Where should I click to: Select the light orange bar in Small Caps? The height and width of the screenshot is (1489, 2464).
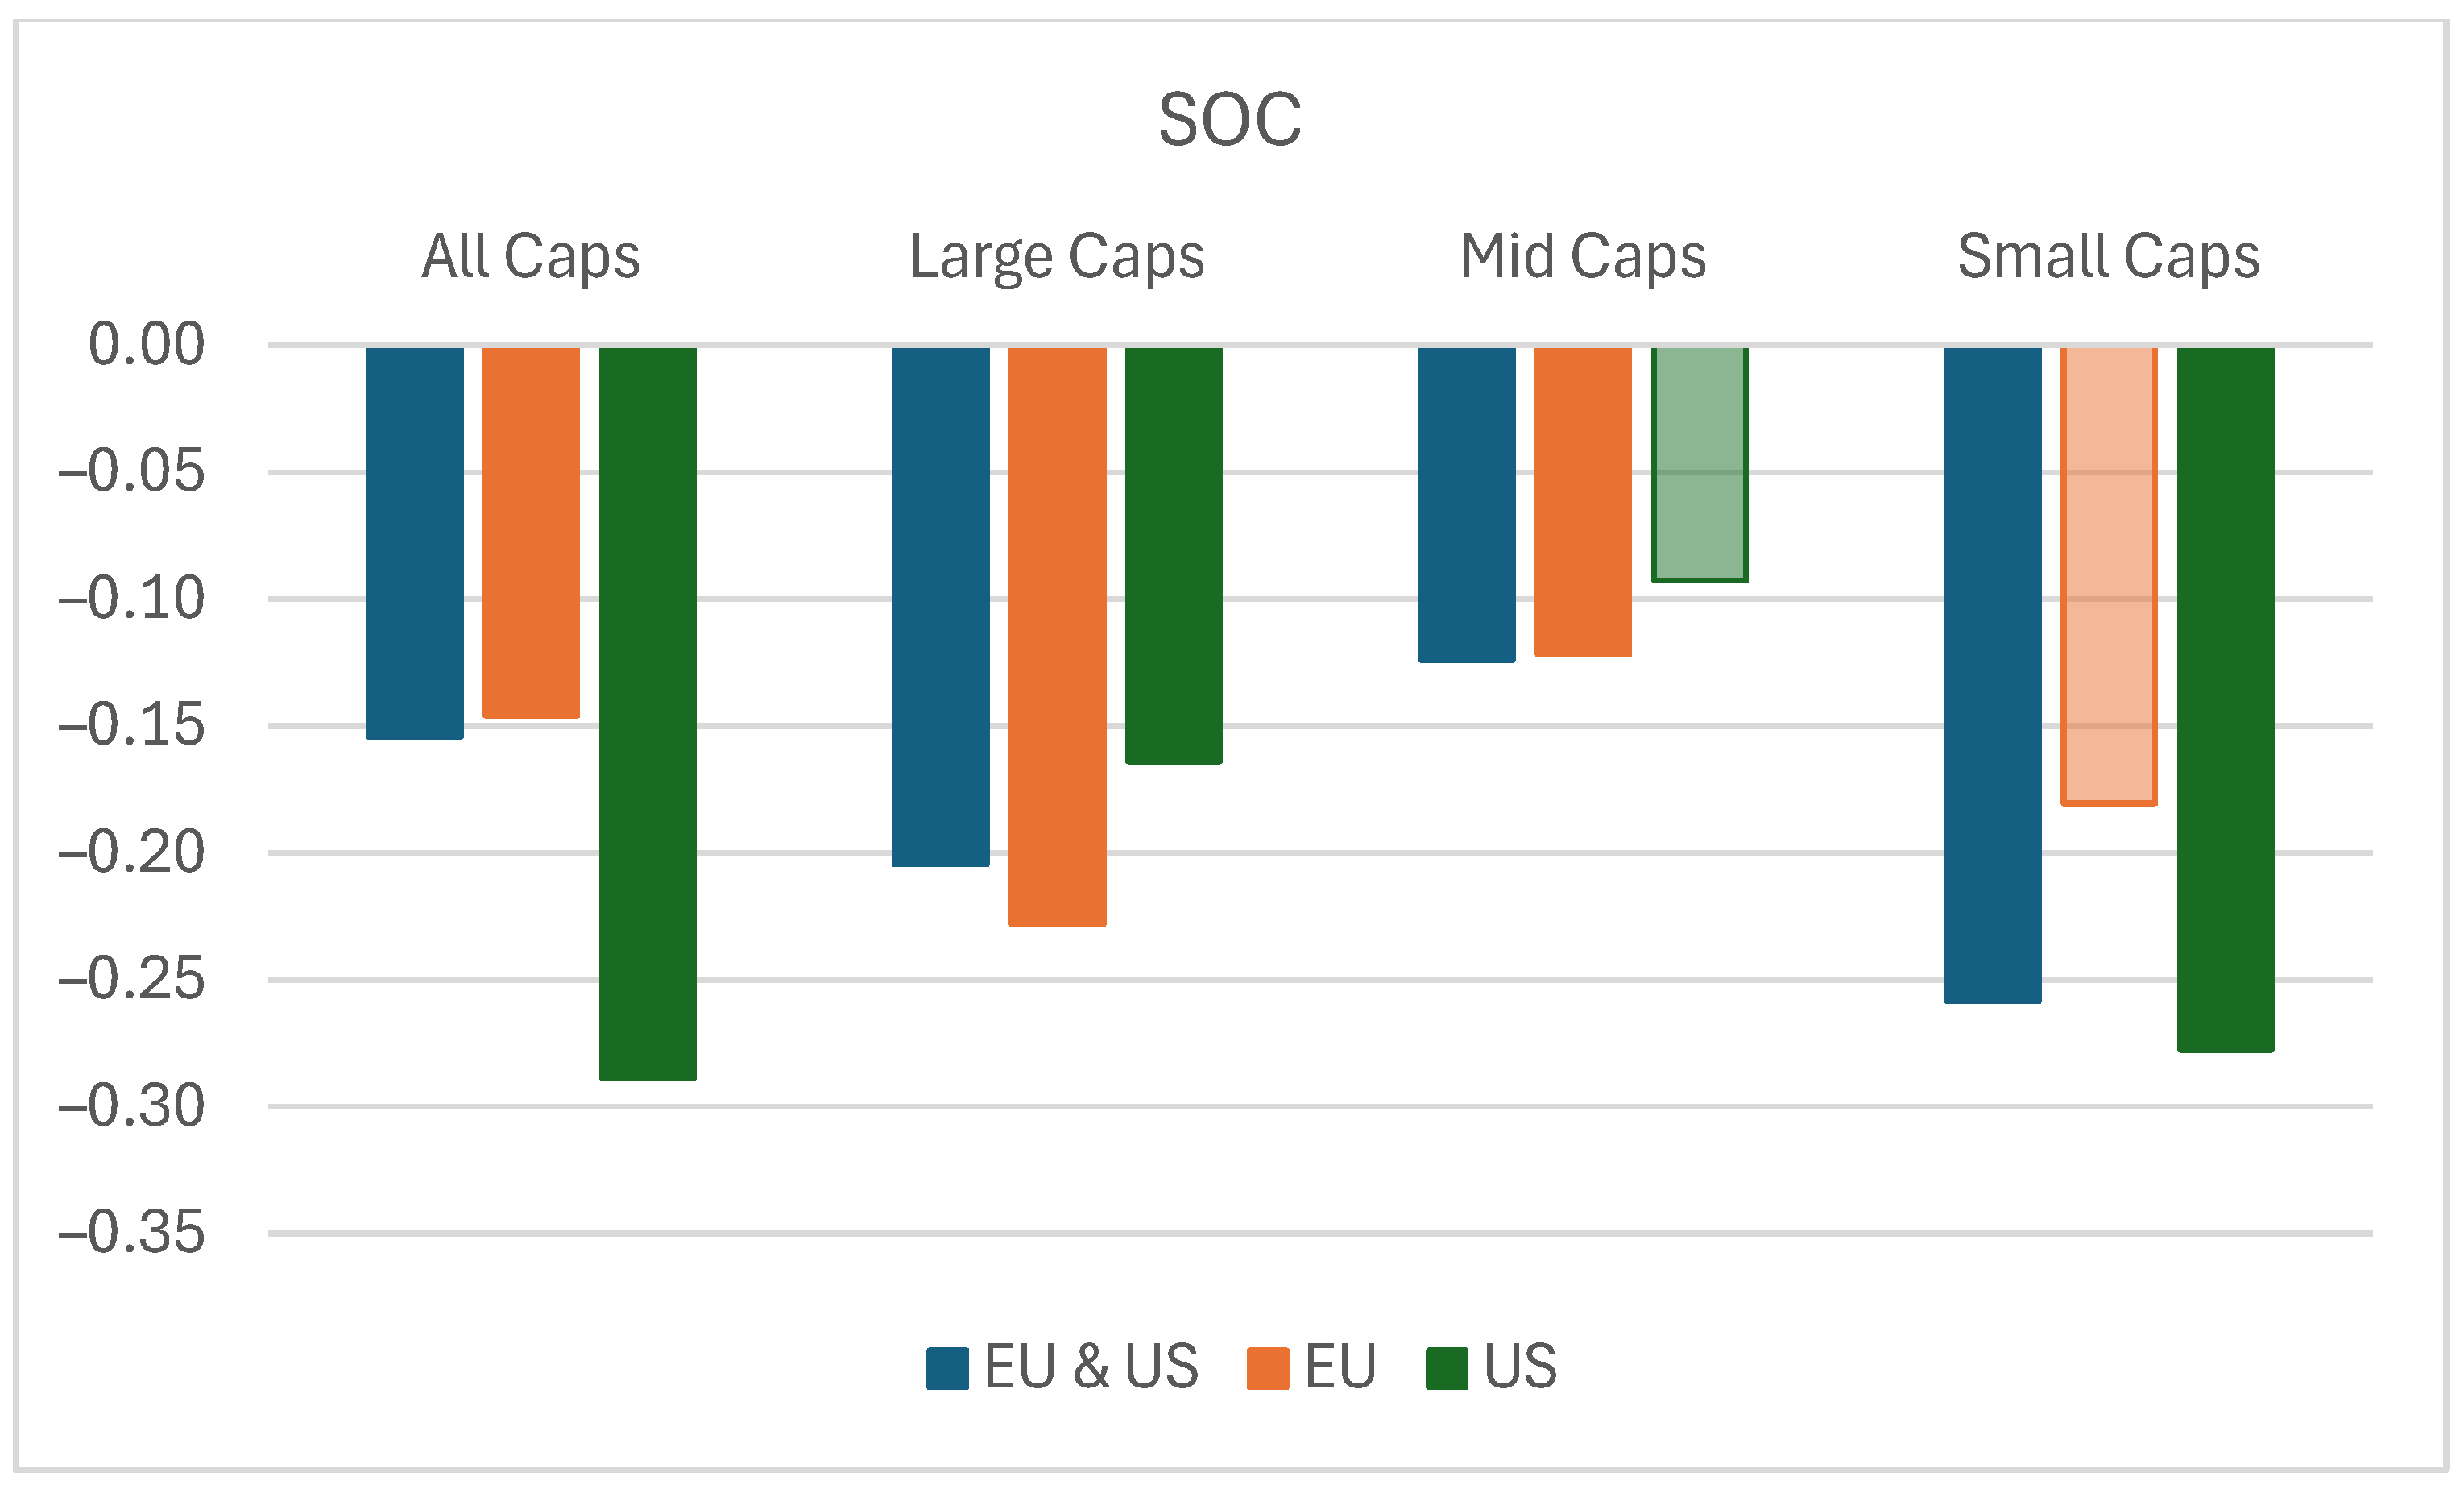coord(2108,575)
